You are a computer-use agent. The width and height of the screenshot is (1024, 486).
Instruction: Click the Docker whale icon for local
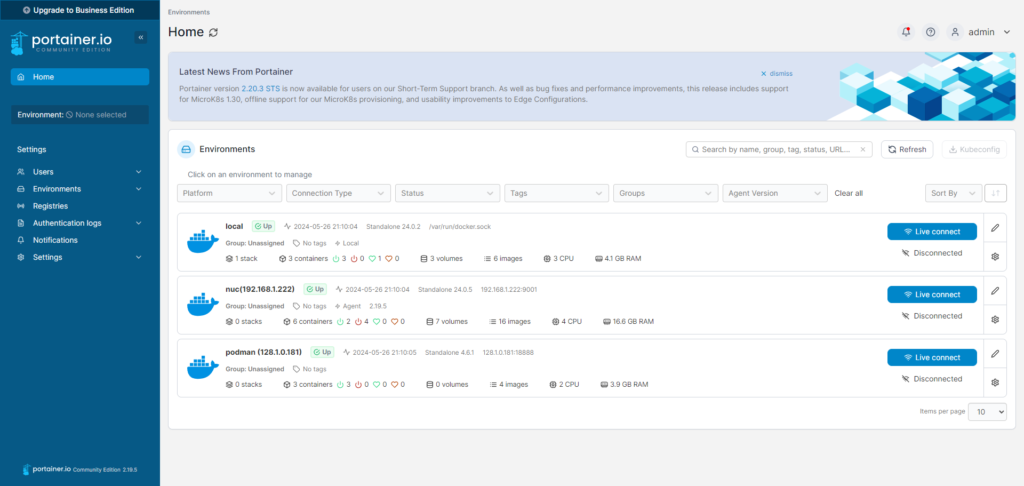tap(202, 242)
